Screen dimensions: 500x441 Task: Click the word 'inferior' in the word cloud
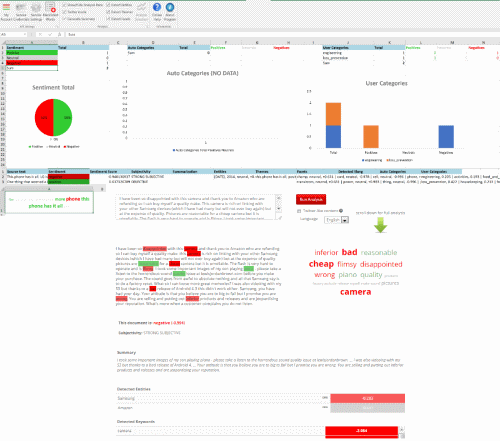pyautogui.click(x=326, y=253)
